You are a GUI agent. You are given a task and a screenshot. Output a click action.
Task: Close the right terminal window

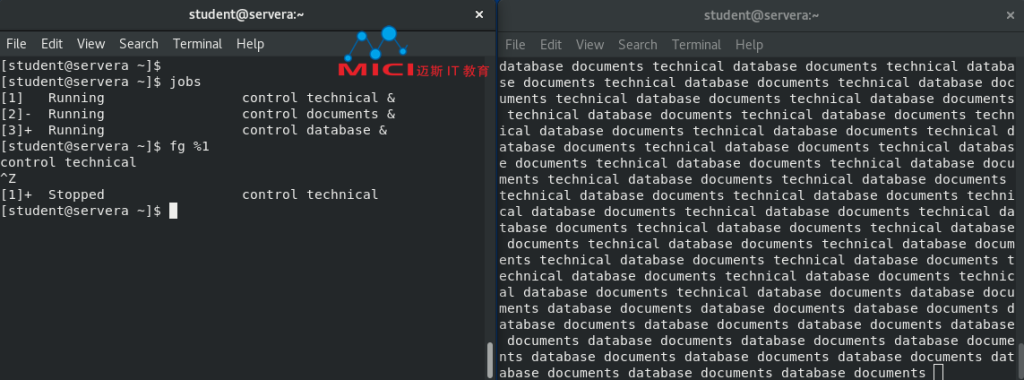[1010, 15]
